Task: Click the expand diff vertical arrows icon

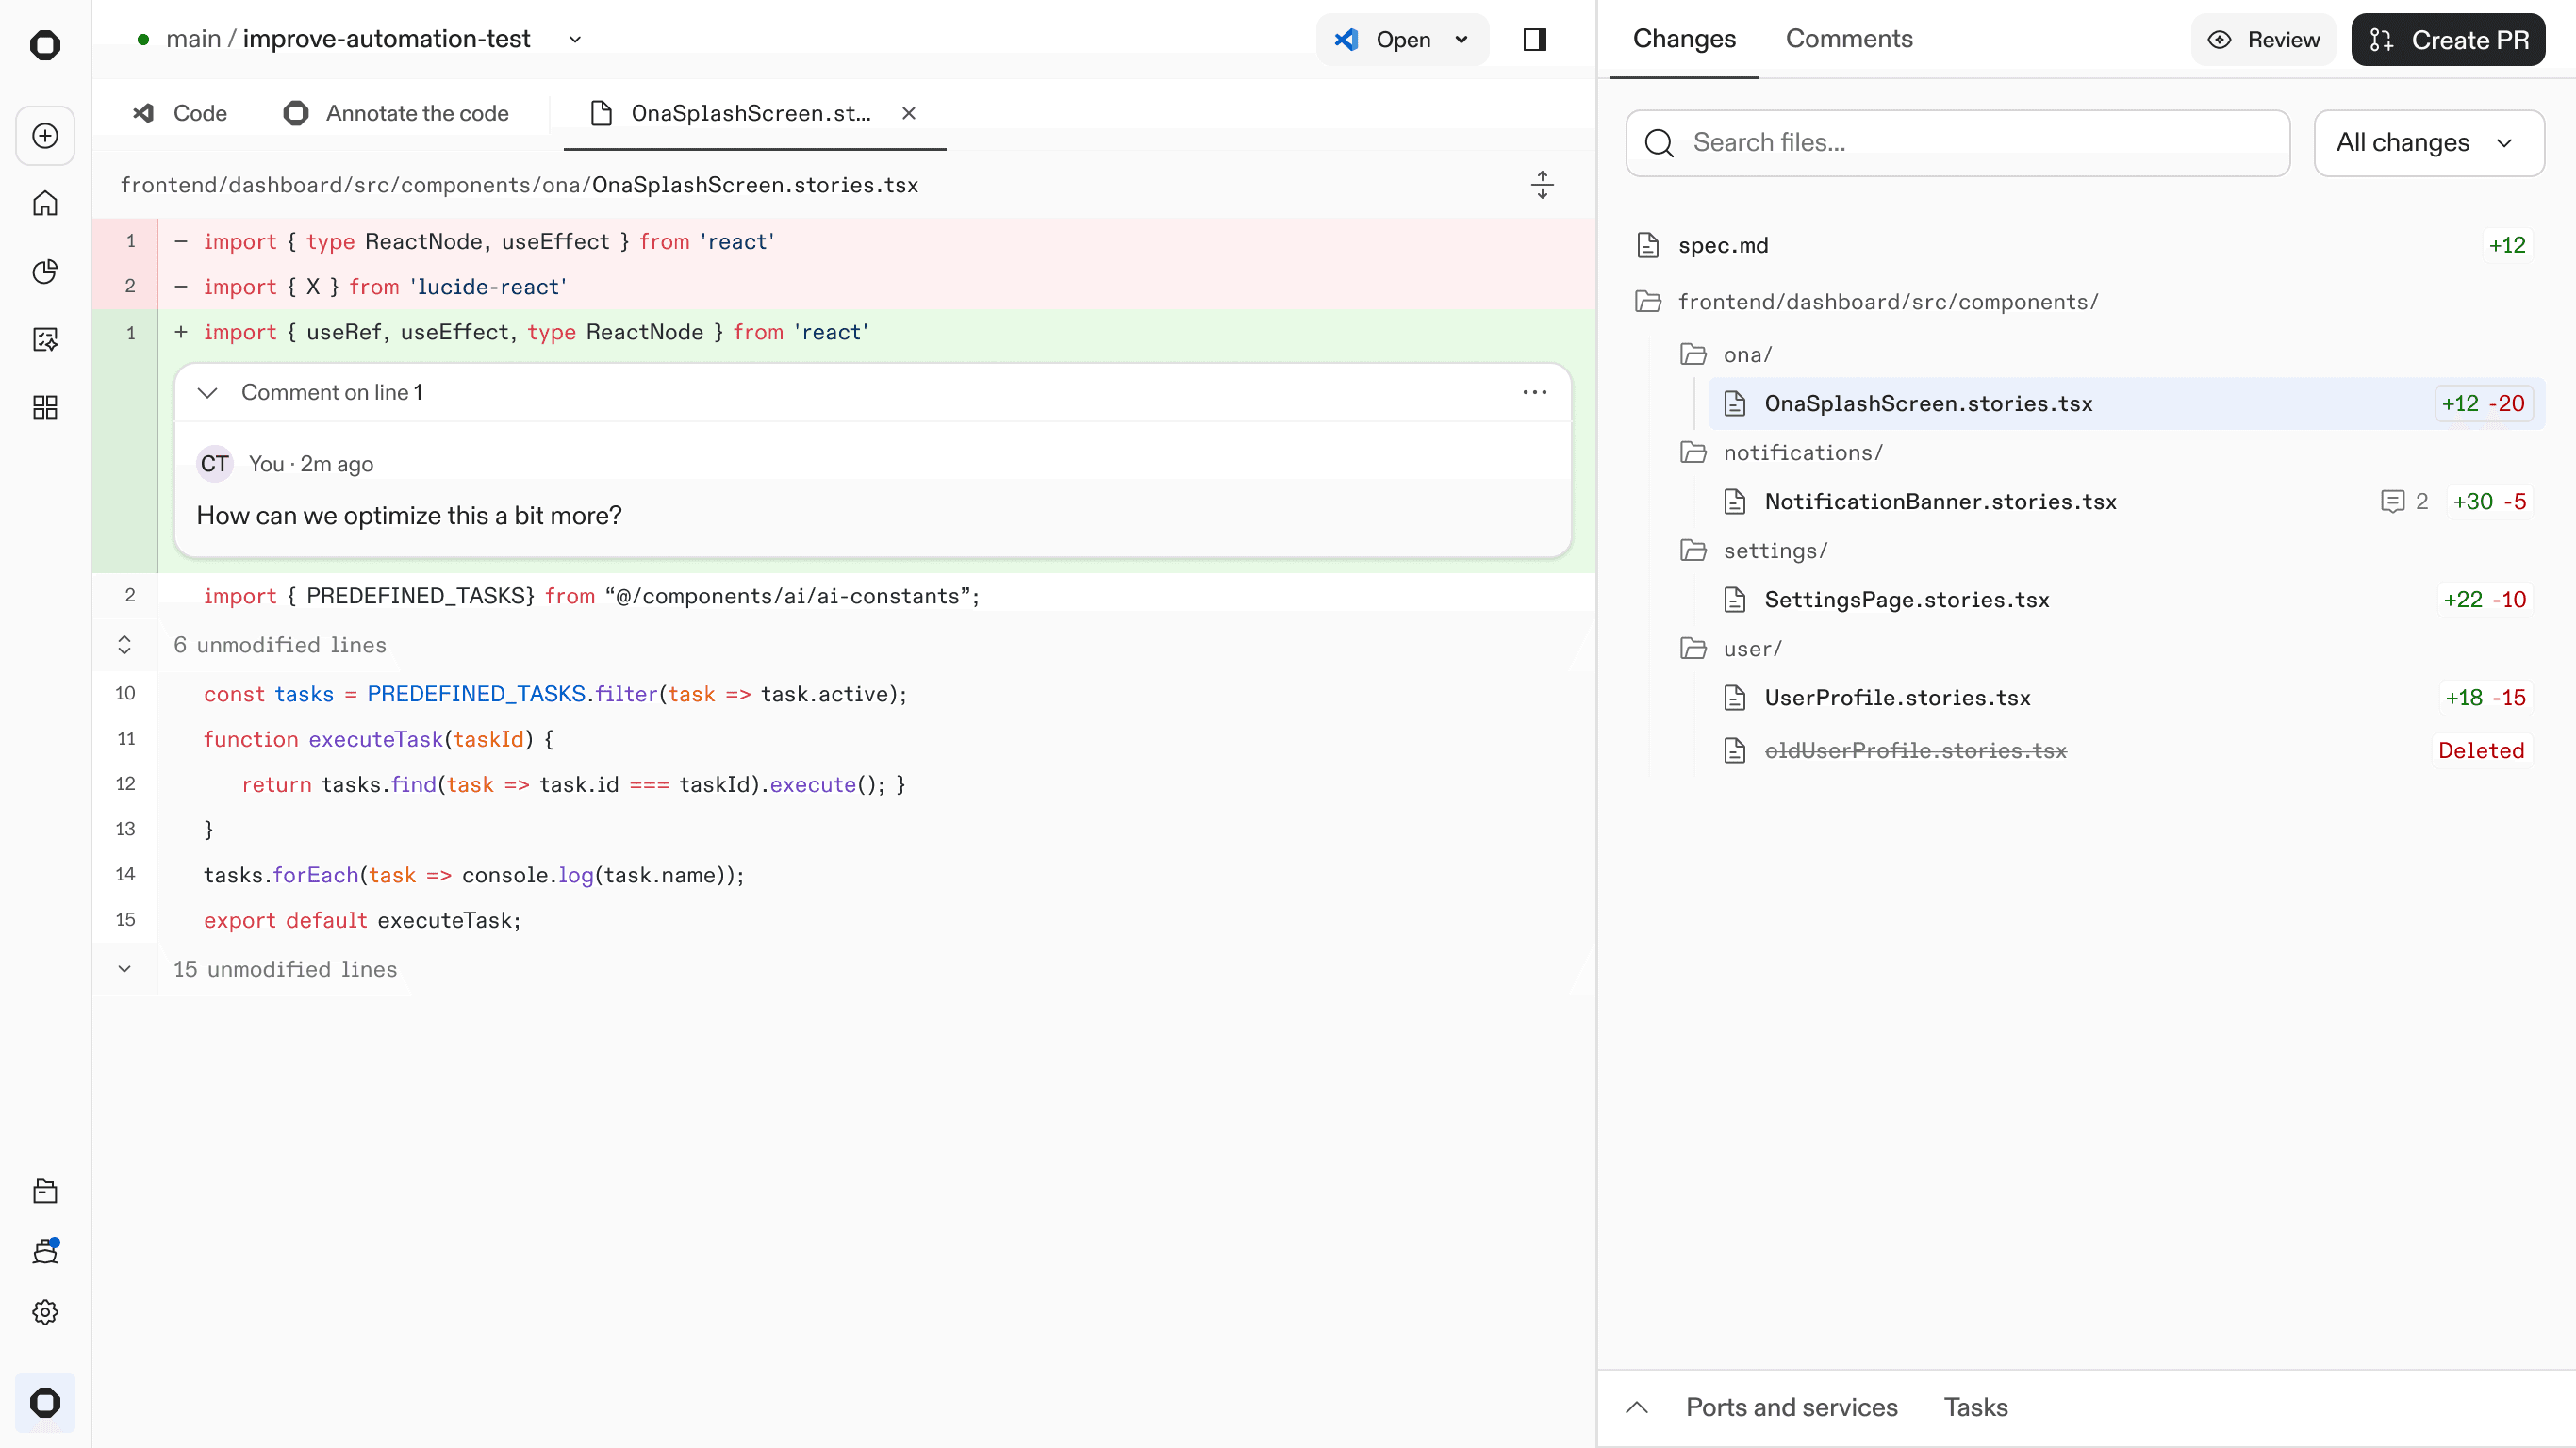Action: pyautogui.click(x=1543, y=184)
